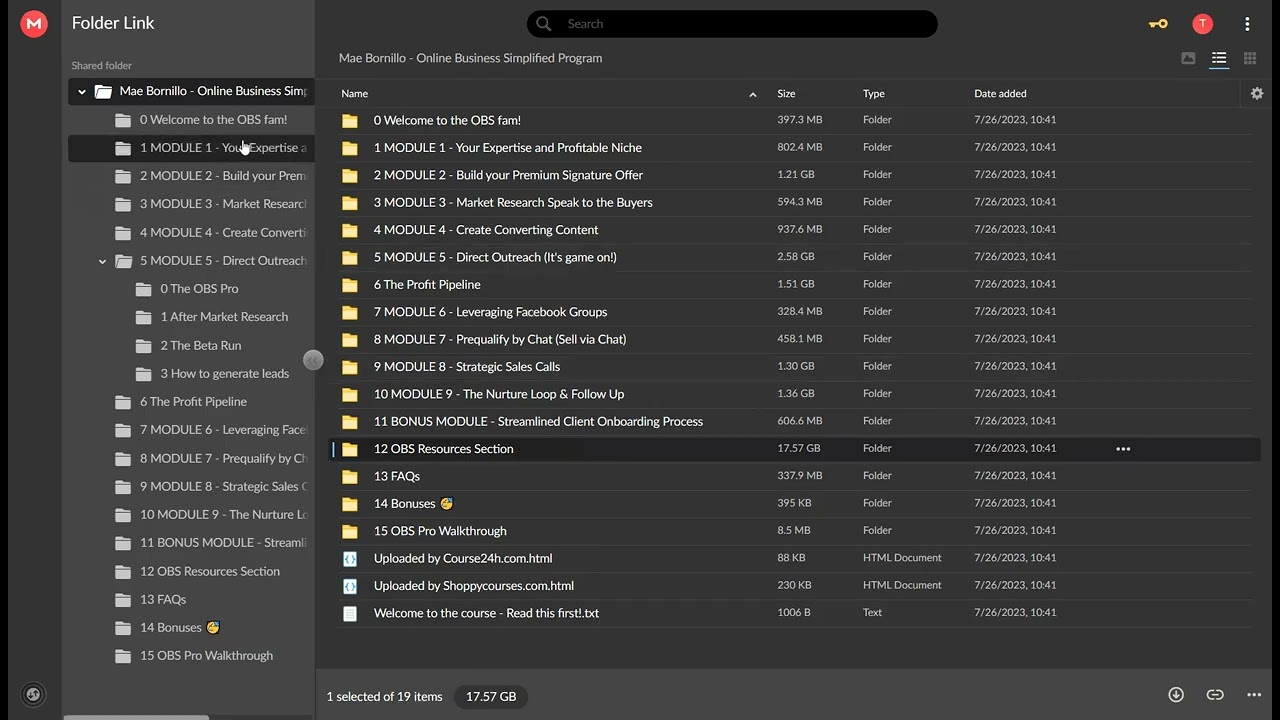
Task: Open options for 12 OBS Resources Section row
Action: tap(1123, 449)
